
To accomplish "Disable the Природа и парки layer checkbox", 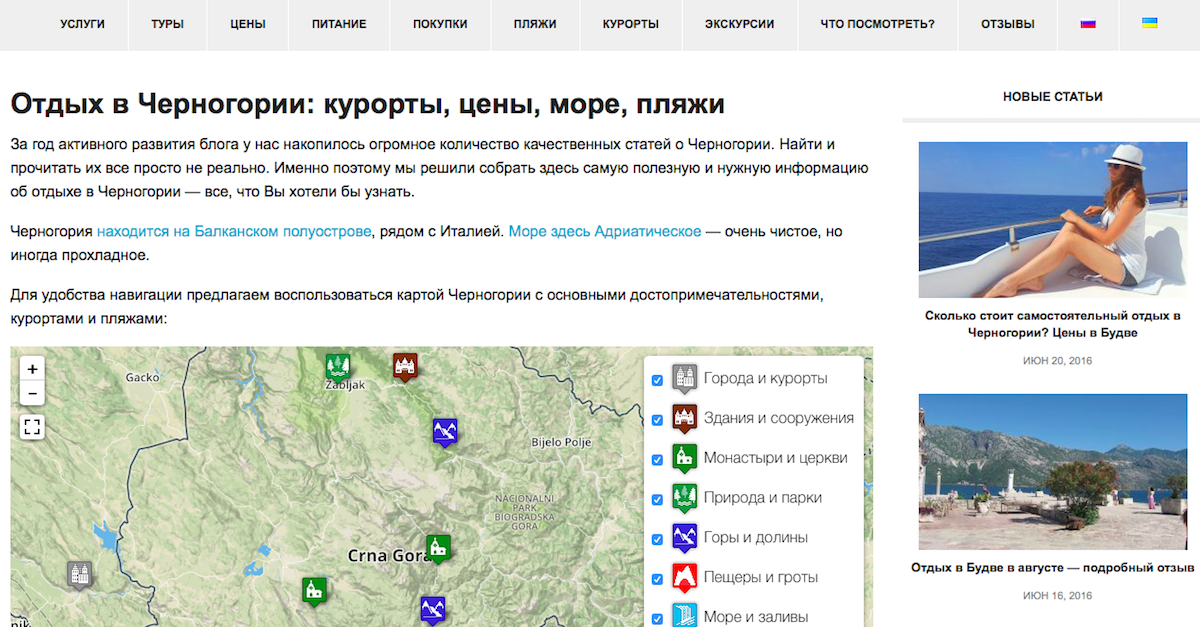I will (657, 499).
